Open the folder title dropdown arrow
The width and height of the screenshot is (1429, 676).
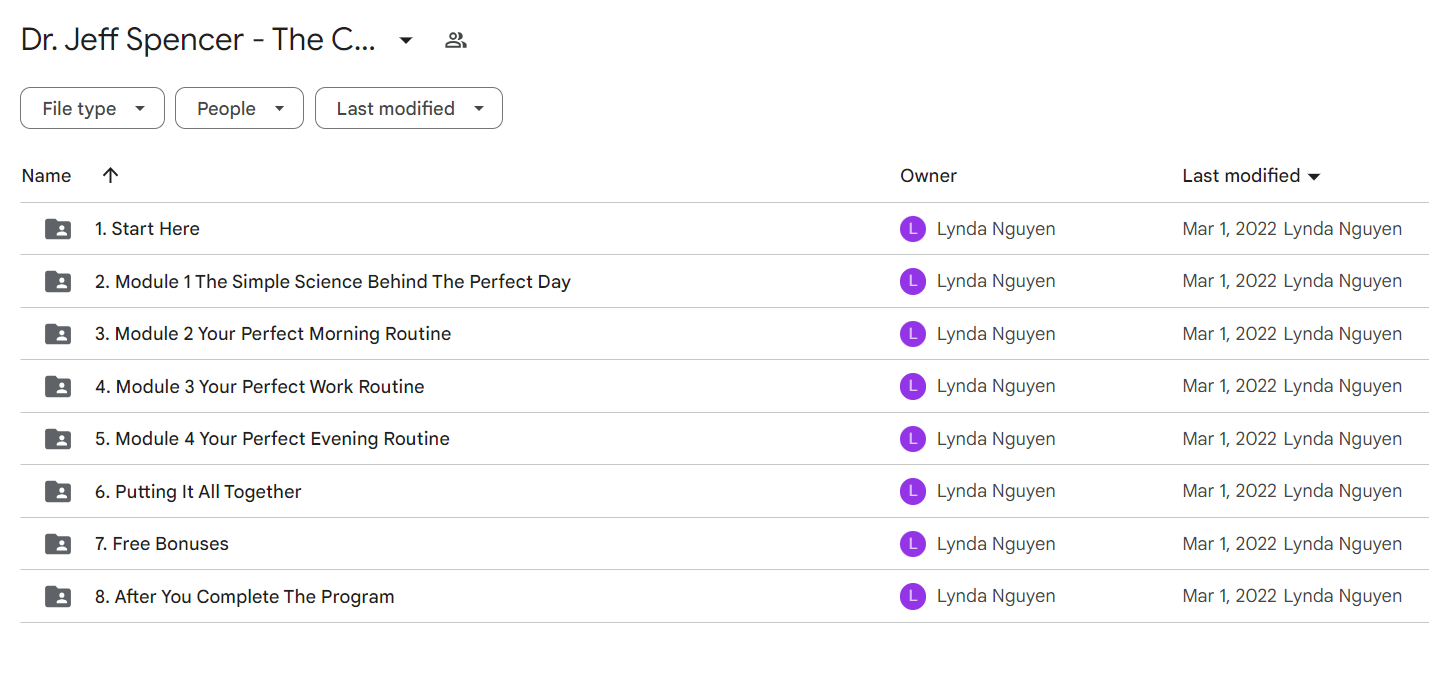406,40
